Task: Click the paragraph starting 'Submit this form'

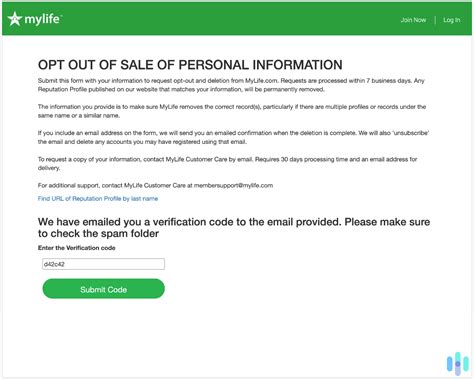Action: (x=231, y=85)
